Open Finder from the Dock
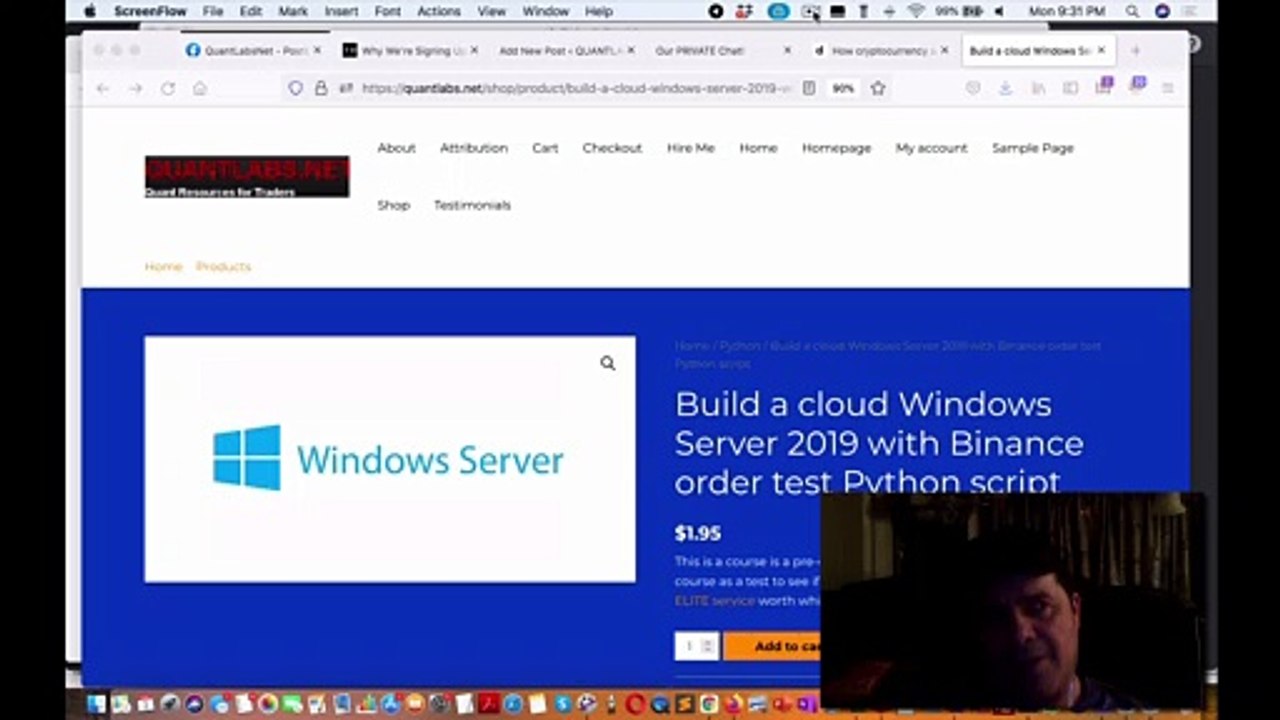The height and width of the screenshot is (720, 1280). (x=96, y=705)
